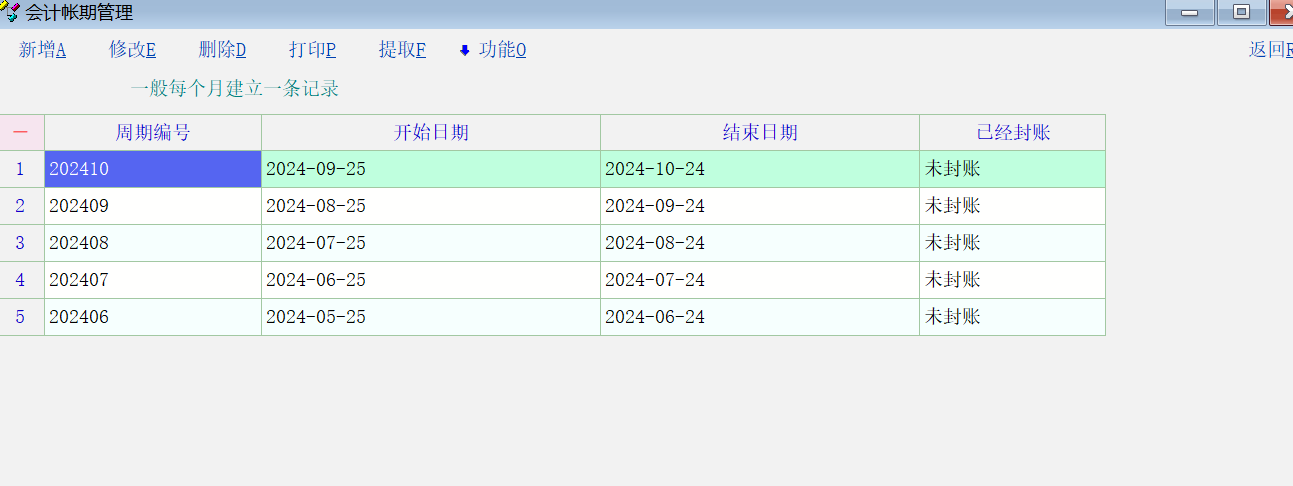Click the app icon in title bar
The height and width of the screenshot is (486, 1293).
click(10, 12)
